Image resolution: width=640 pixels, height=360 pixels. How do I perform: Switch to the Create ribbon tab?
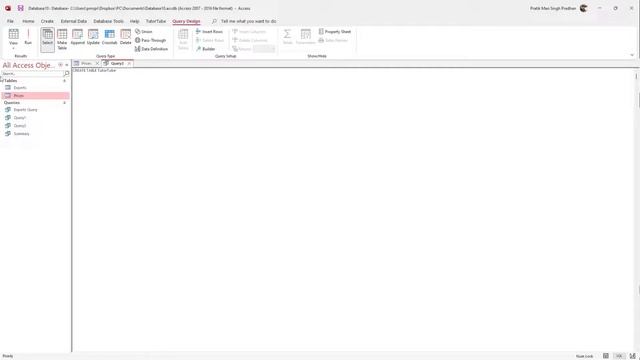click(47, 21)
